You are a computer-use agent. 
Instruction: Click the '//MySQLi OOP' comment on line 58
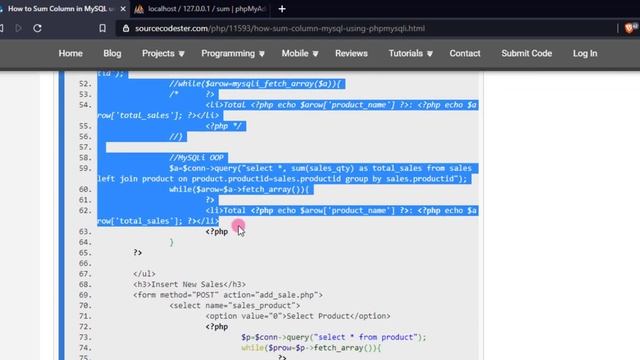[x=196, y=158]
